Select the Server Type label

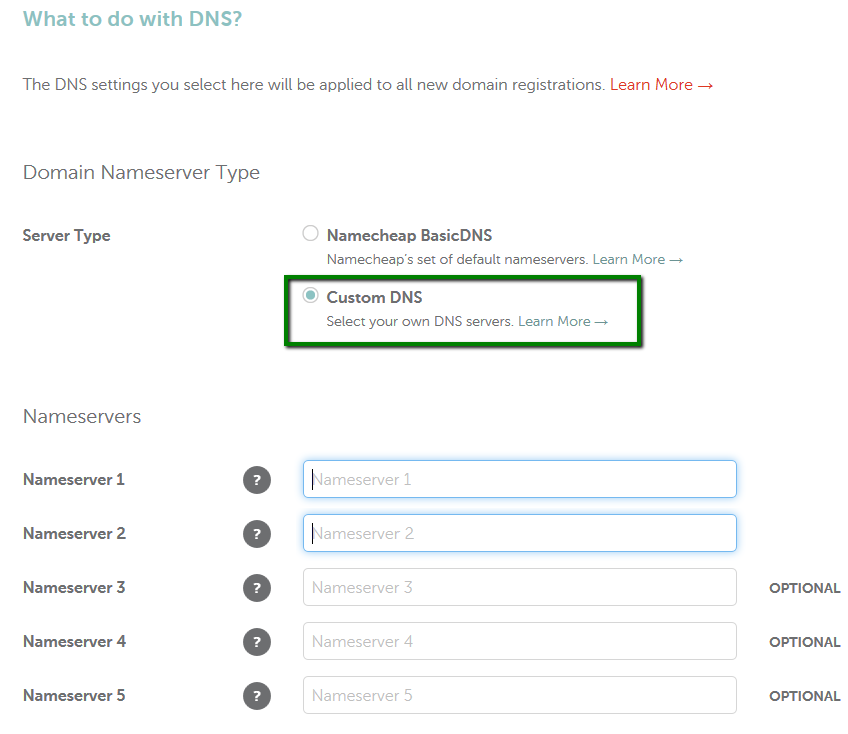[x=67, y=236]
